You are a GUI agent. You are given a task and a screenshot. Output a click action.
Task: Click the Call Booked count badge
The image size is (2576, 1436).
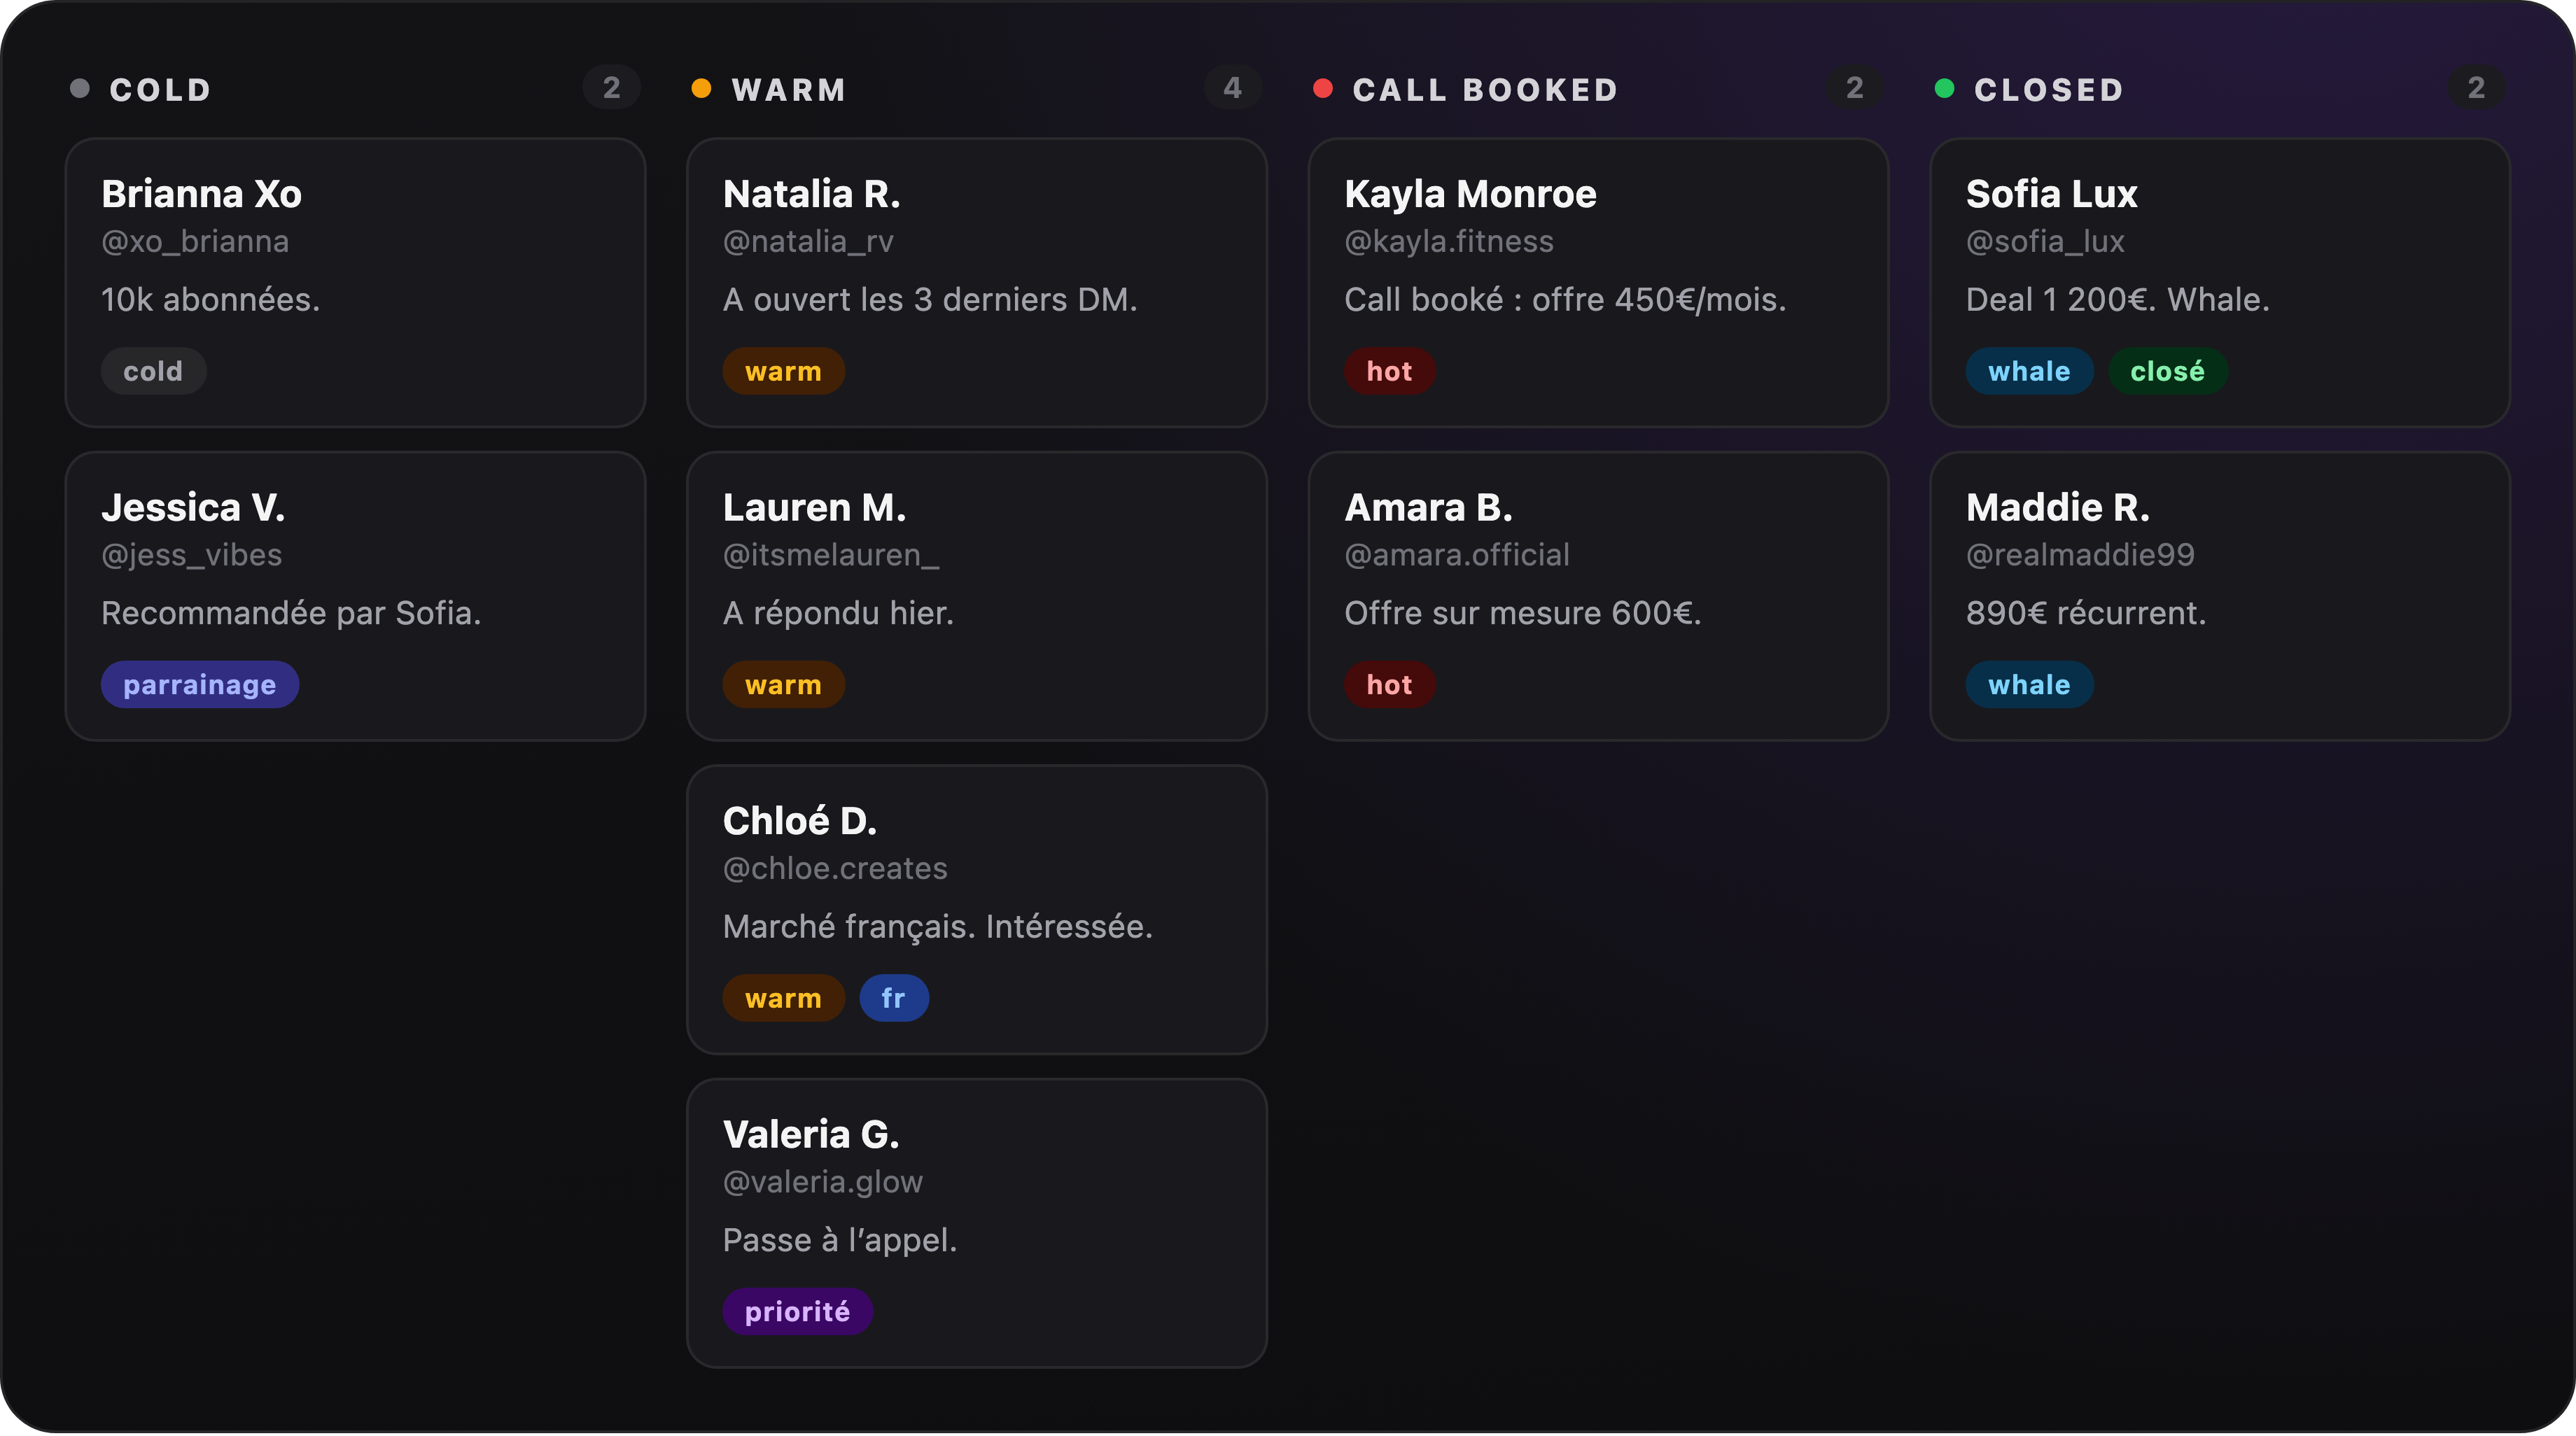(1855, 88)
